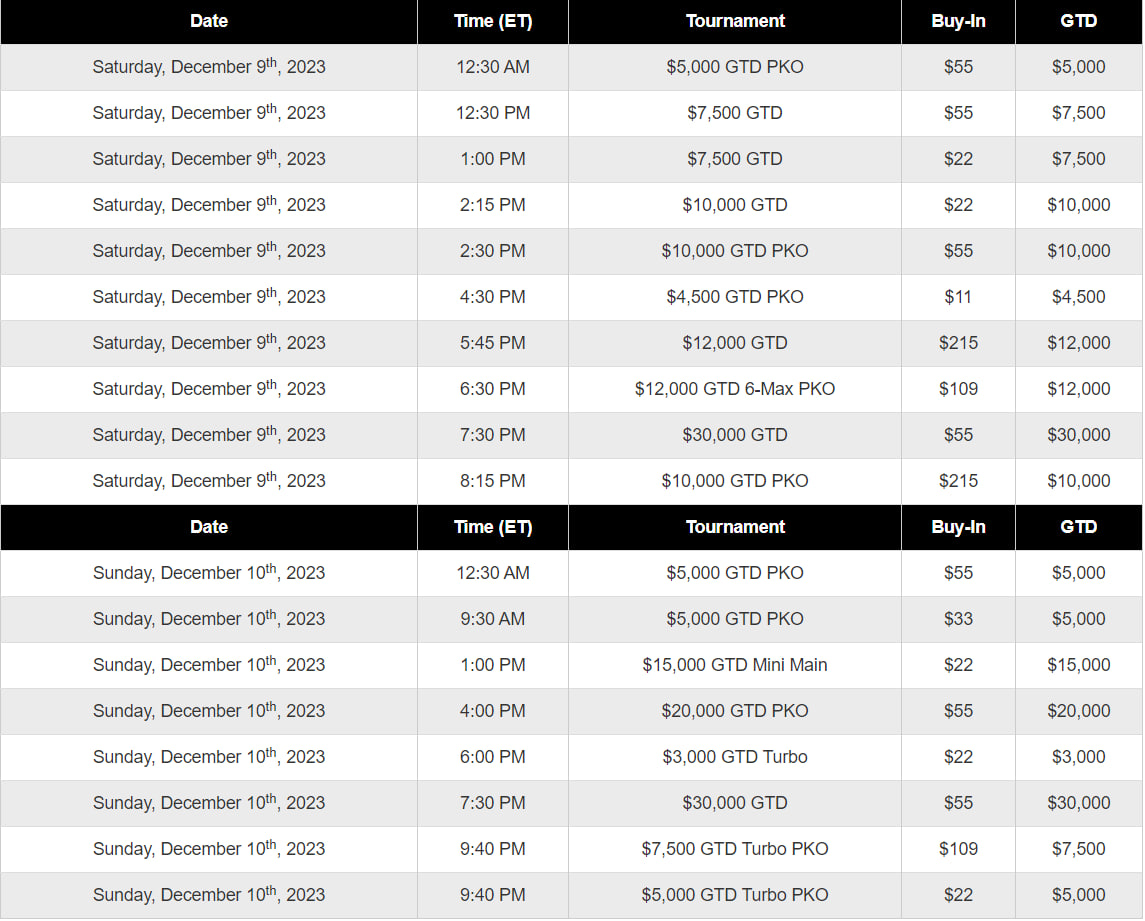
Task: Select the $15,000 GTD Mini Main tournament
Action: [734, 665]
